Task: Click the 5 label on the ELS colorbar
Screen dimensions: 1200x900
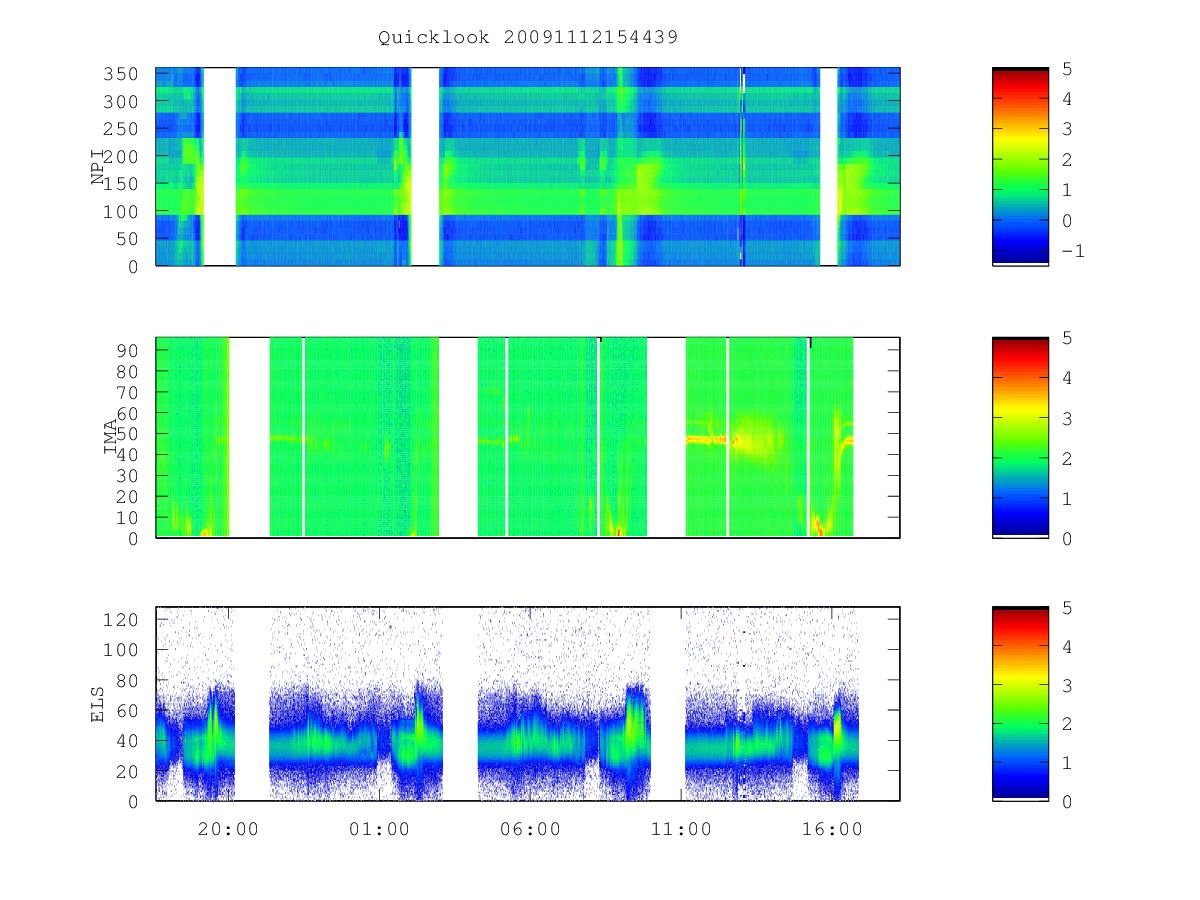Action: coord(1067,608)
